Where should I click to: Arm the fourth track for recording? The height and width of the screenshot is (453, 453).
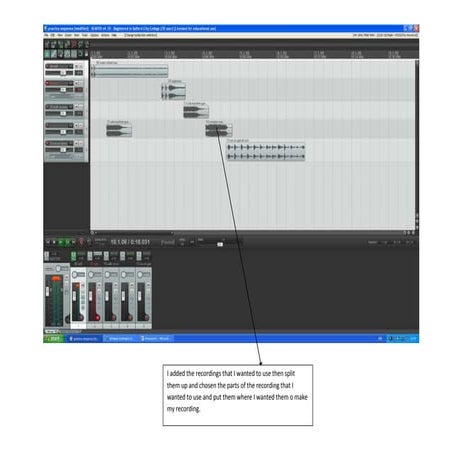click(47, 125)
